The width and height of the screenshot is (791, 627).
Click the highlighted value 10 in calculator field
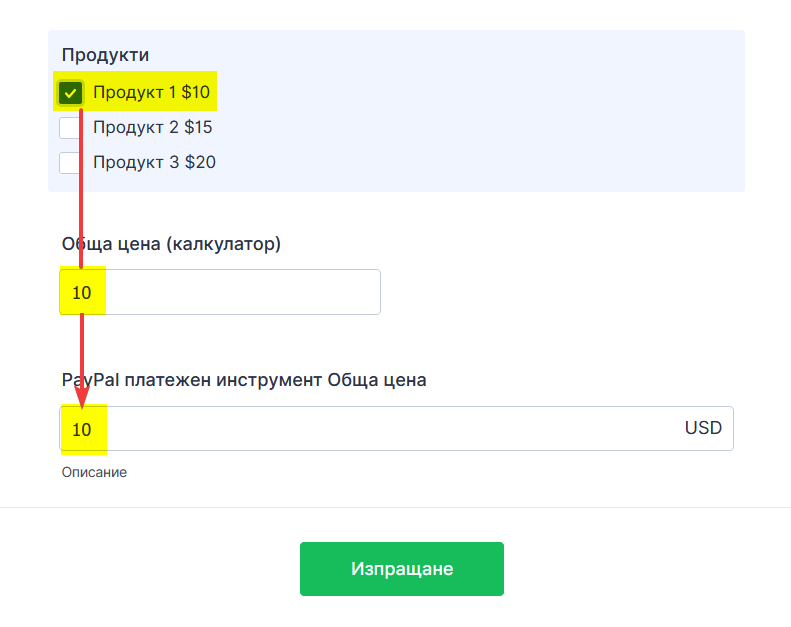[x=82, y=293]
